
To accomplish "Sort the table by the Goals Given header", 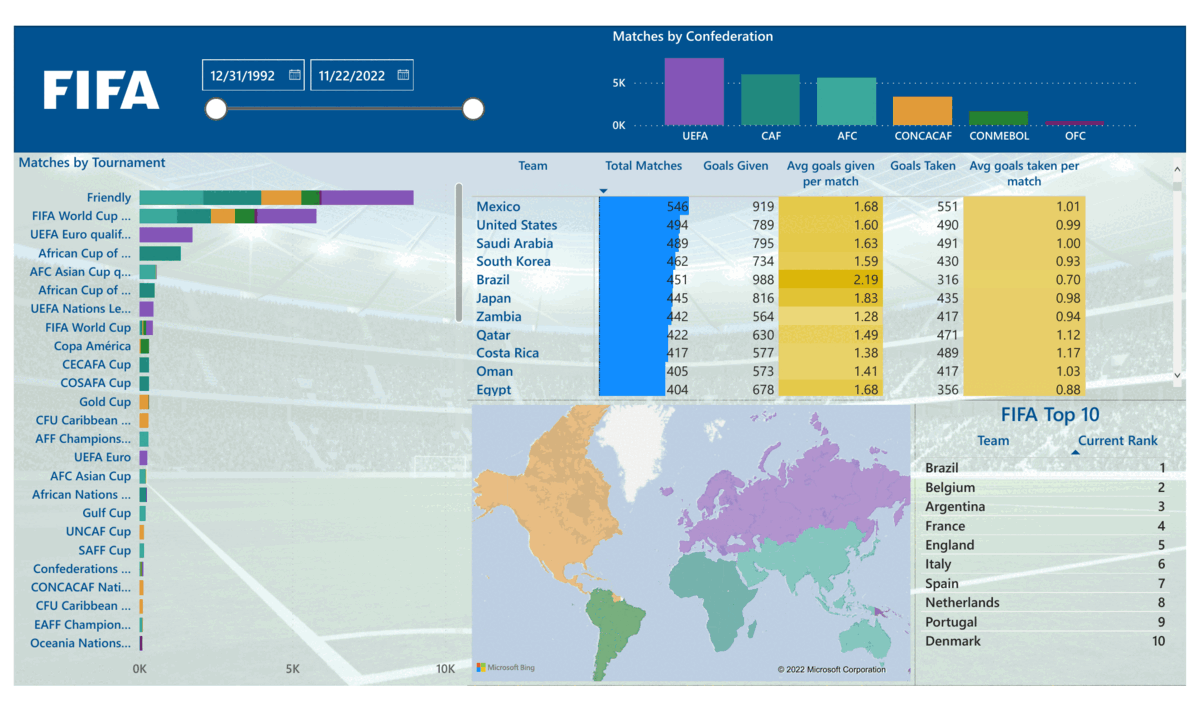I will [735, 165].
